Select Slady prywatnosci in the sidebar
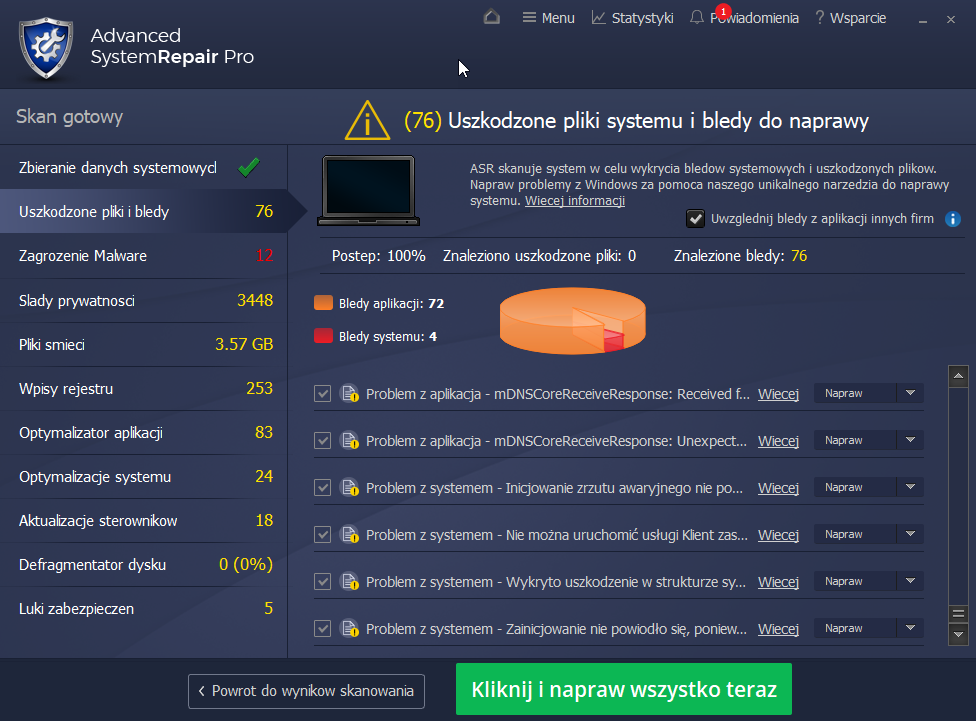The image size is (976, 721). pos(144,301)
